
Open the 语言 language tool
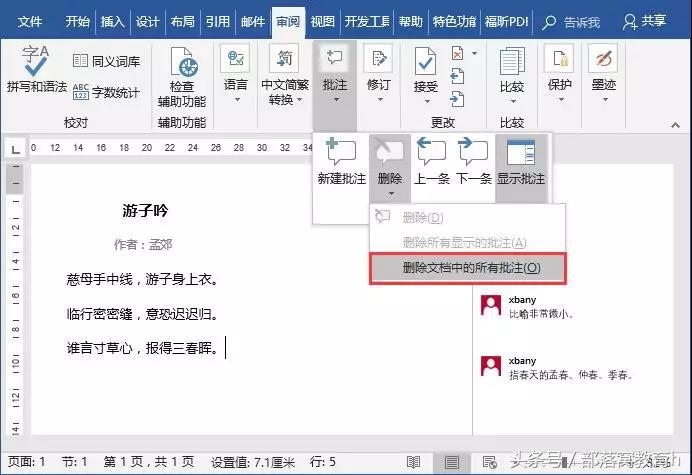pyautogui.click(x=235, y=58)
